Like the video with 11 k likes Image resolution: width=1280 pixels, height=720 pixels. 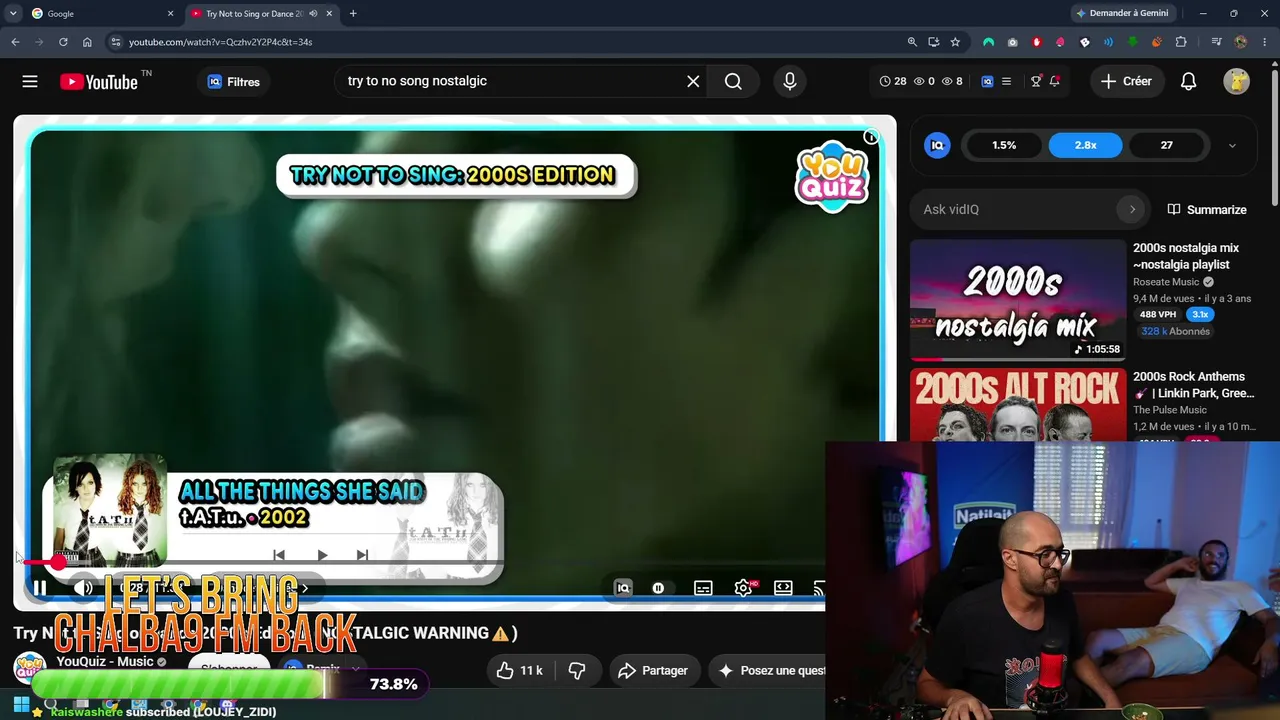pyautogui.click(x=520, y=670)
